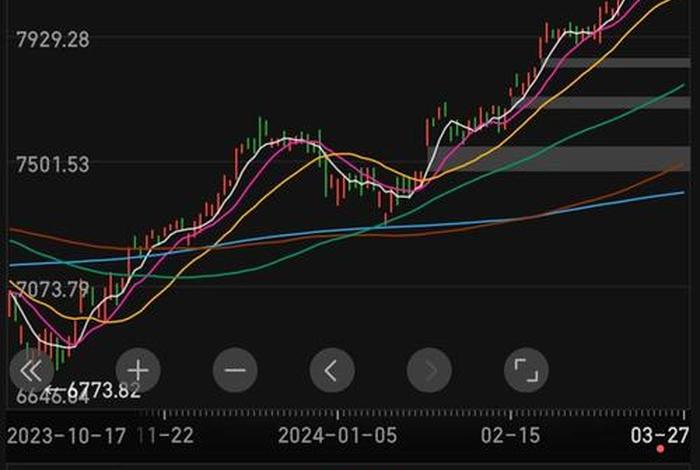The height and width of the screenshot is (470, 700).
Task: Click the red dot below 03-27
Action: click(660, 449)
